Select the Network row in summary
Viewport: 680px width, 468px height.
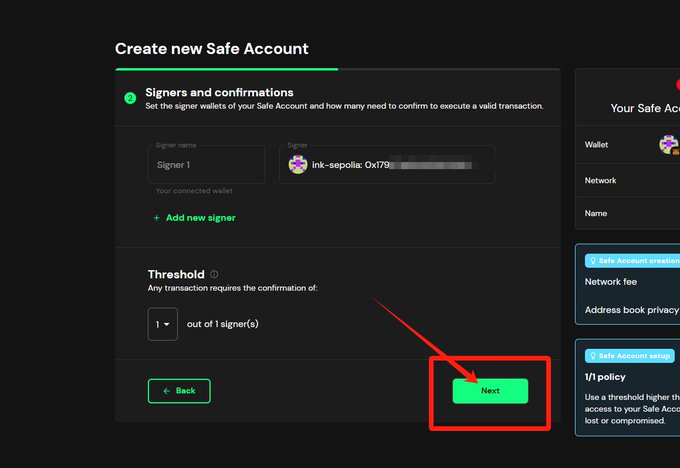click(627, 181)
